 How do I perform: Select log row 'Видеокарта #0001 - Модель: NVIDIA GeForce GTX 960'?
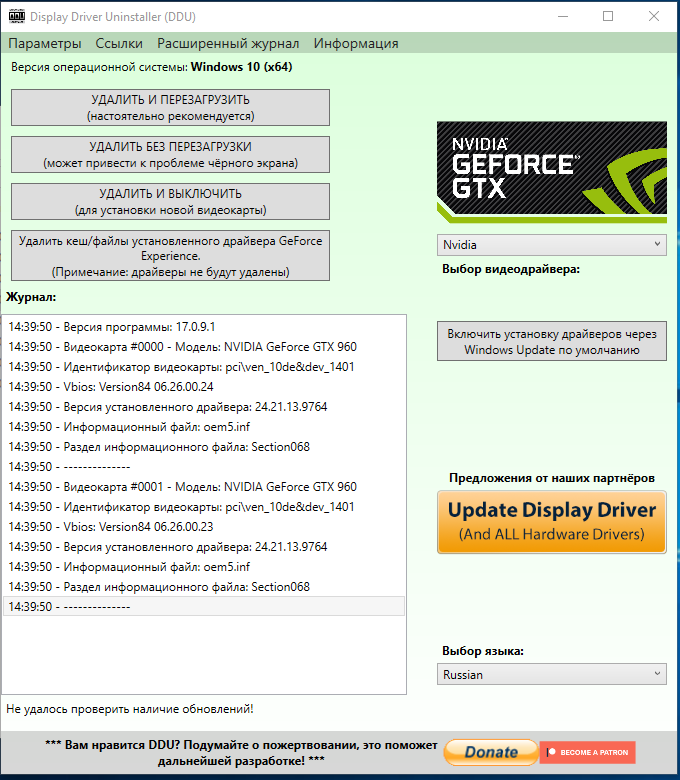click(204, 487)
